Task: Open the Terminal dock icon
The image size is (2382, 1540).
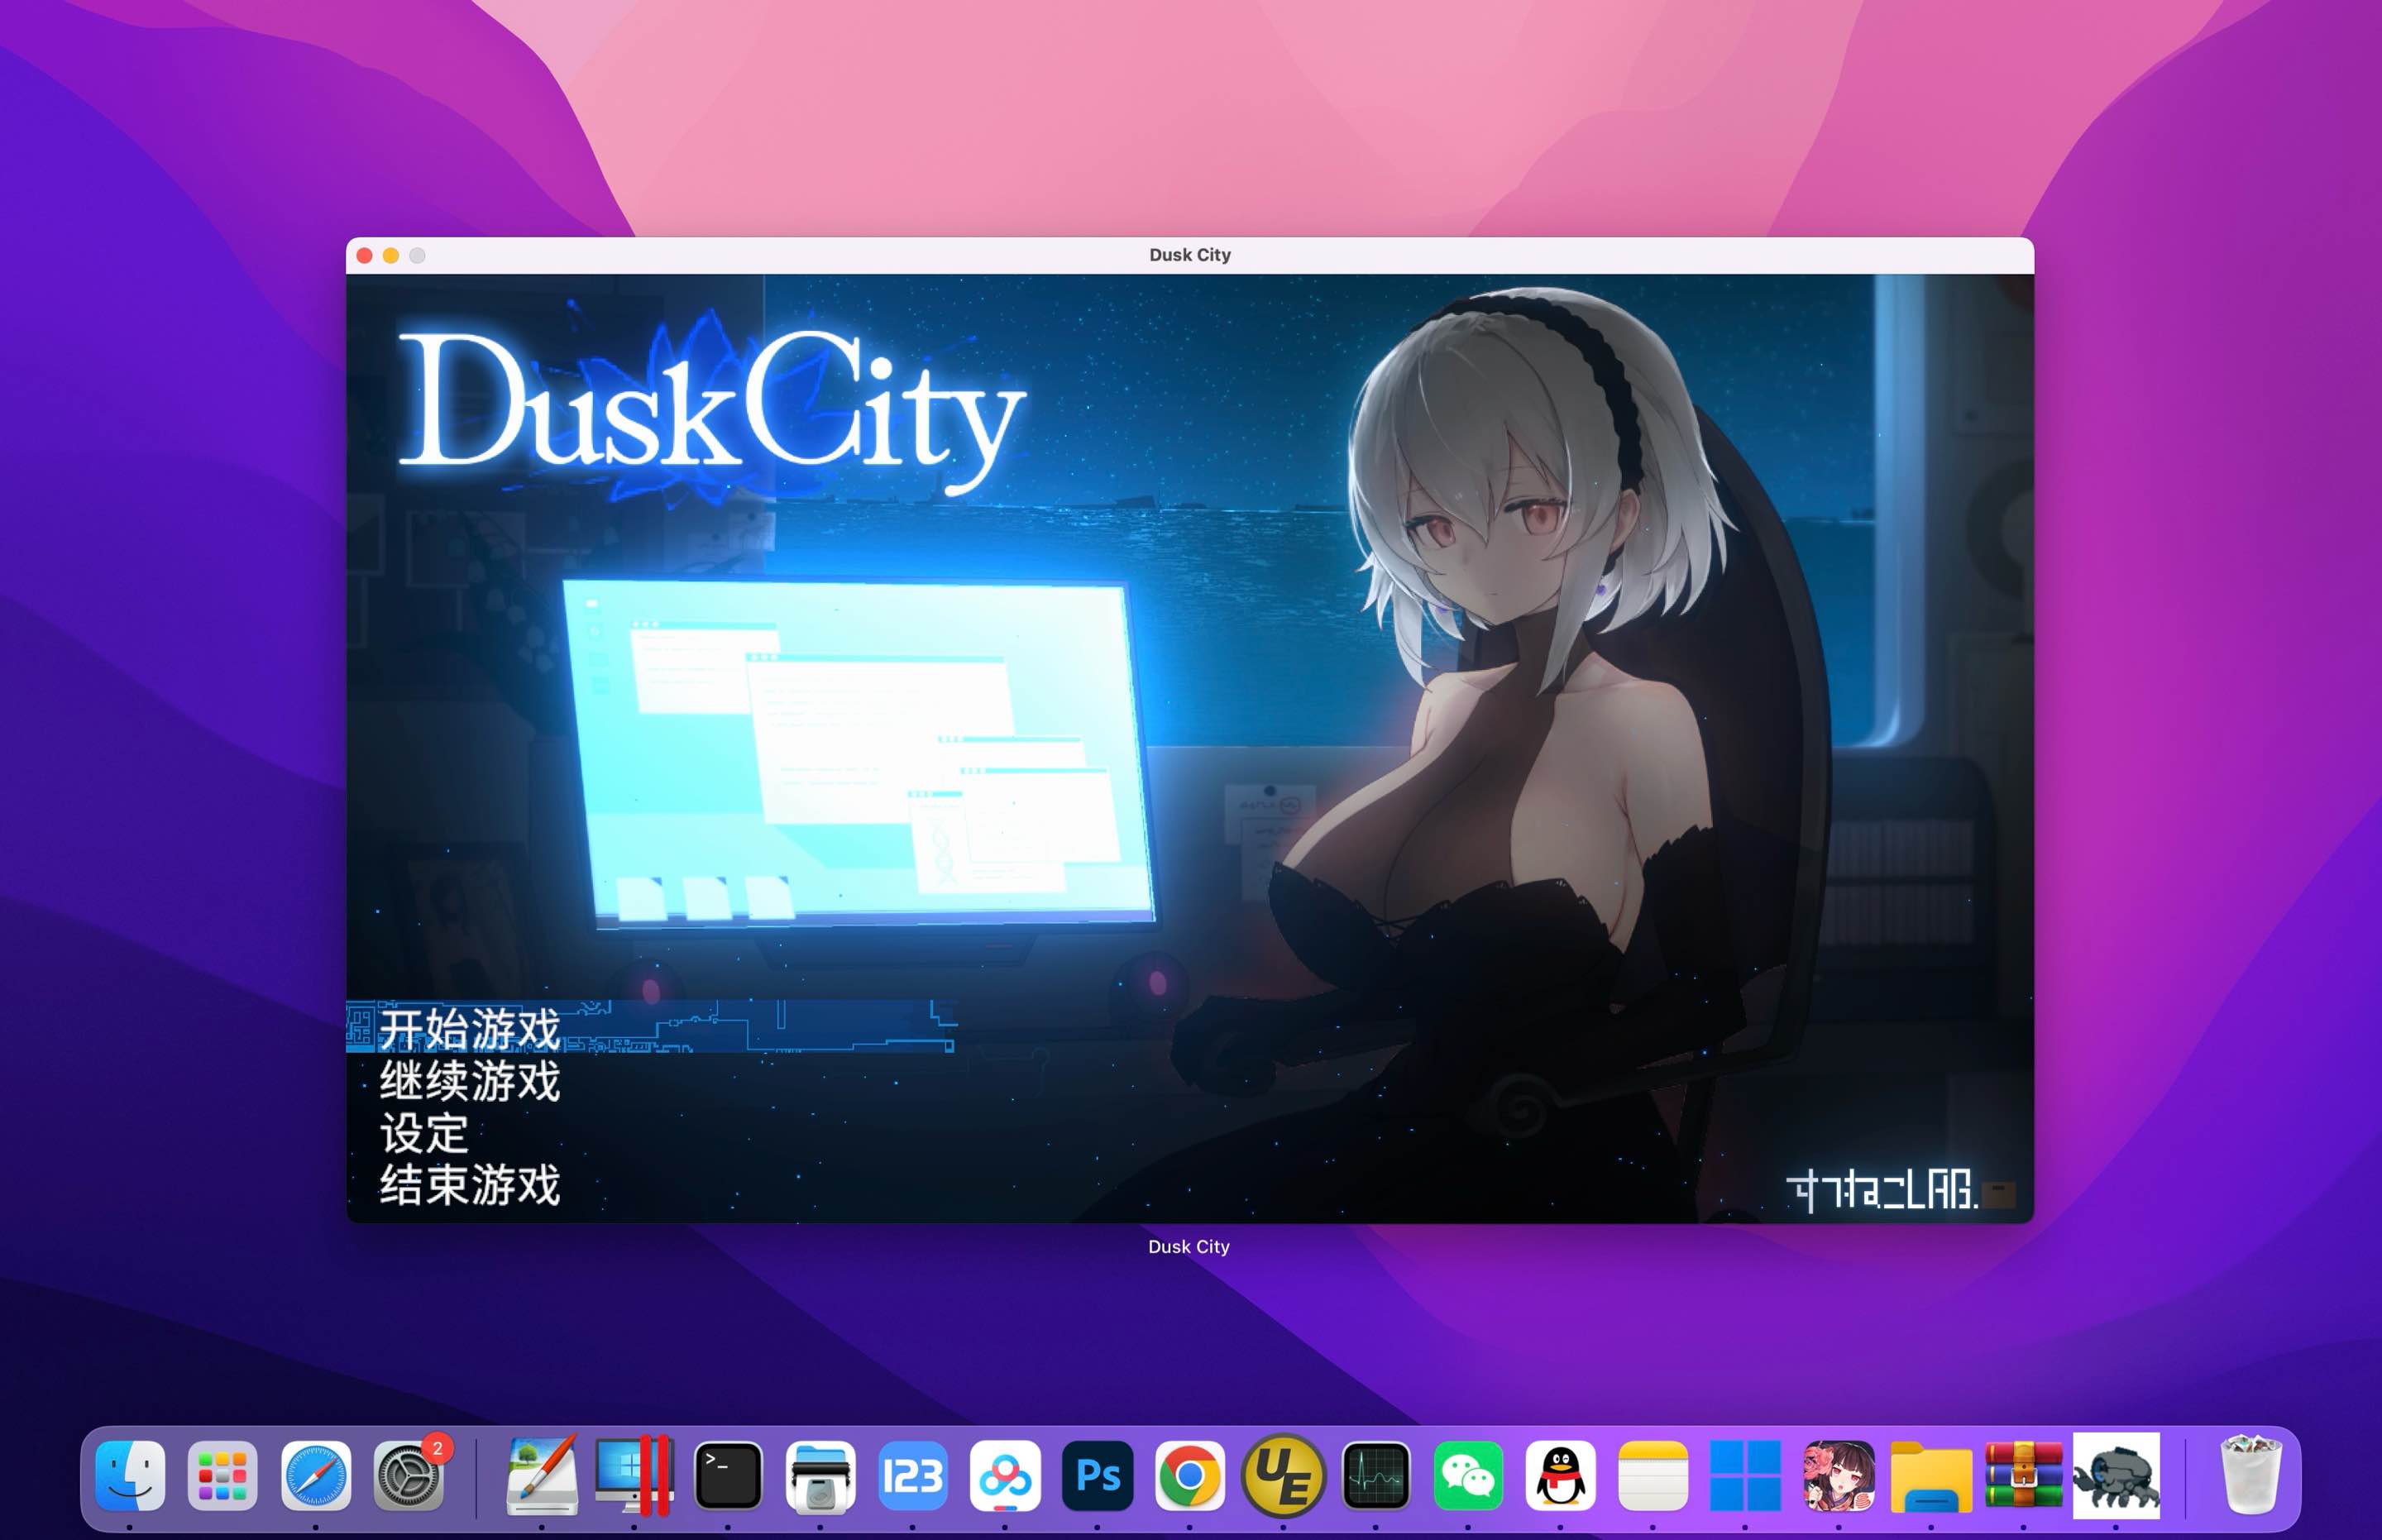Action: 727,1475
